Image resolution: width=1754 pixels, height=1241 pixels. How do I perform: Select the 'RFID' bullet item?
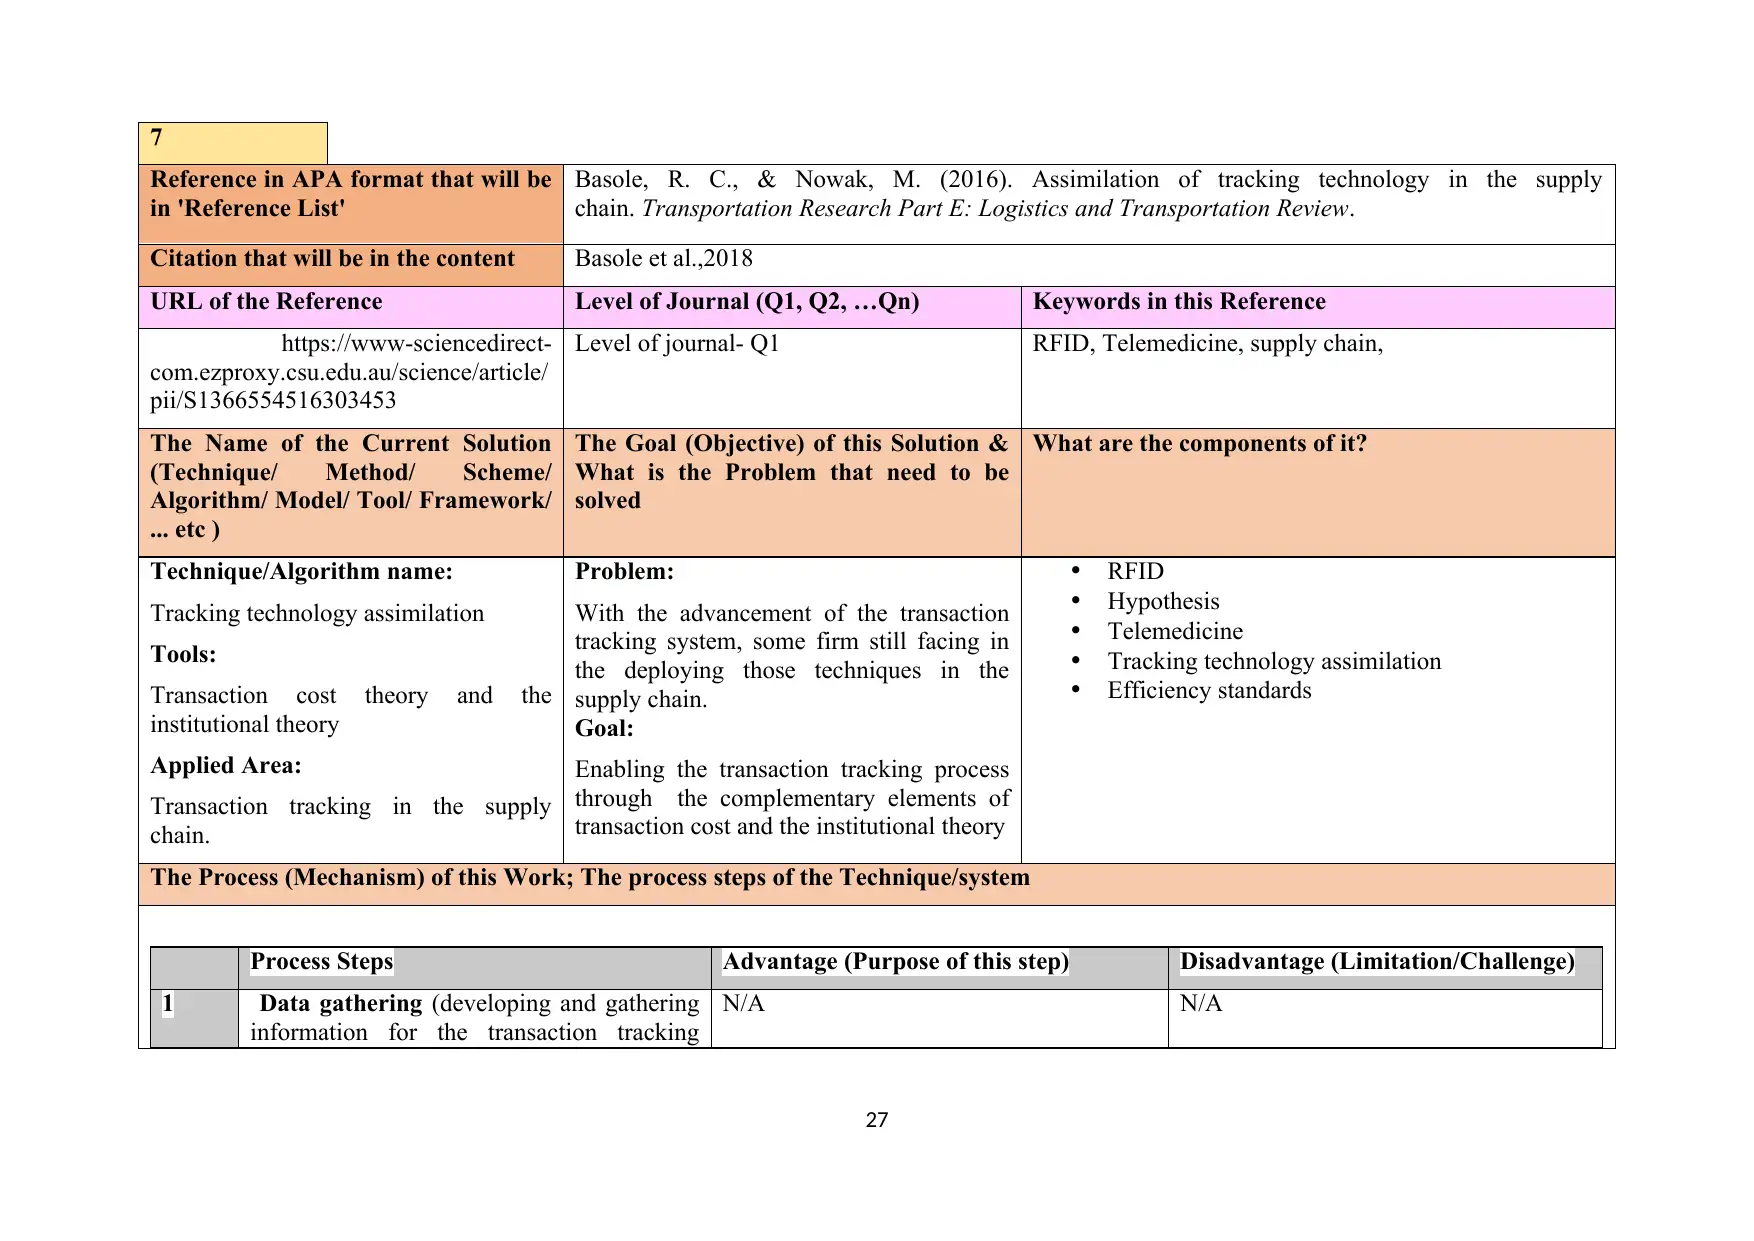pos(1136,572)
